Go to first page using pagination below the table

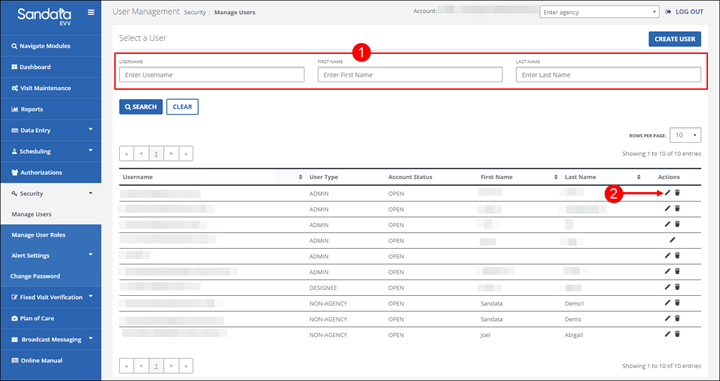click(x=126, y=366)
